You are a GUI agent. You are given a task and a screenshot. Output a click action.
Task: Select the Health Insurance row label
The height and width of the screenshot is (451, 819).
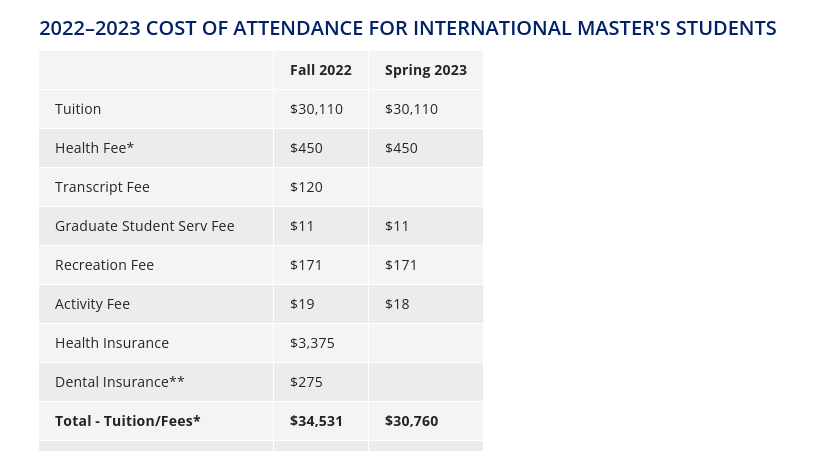pyautogui.click(x=112, y=343)
